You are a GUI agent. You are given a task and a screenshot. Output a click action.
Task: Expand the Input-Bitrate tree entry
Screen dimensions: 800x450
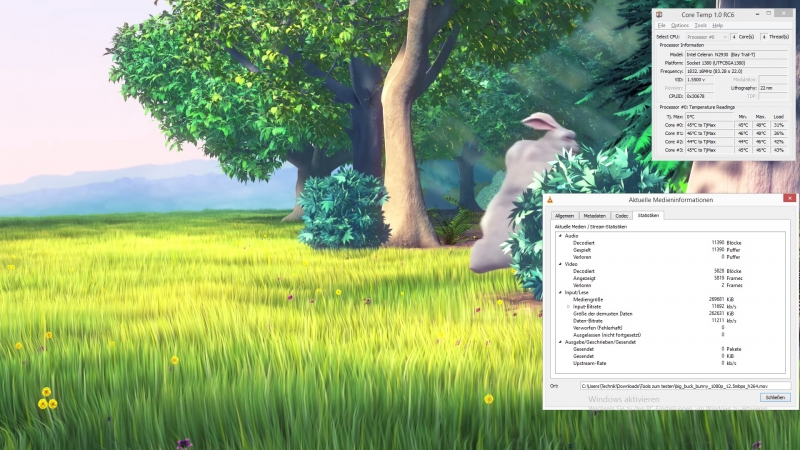568,307
